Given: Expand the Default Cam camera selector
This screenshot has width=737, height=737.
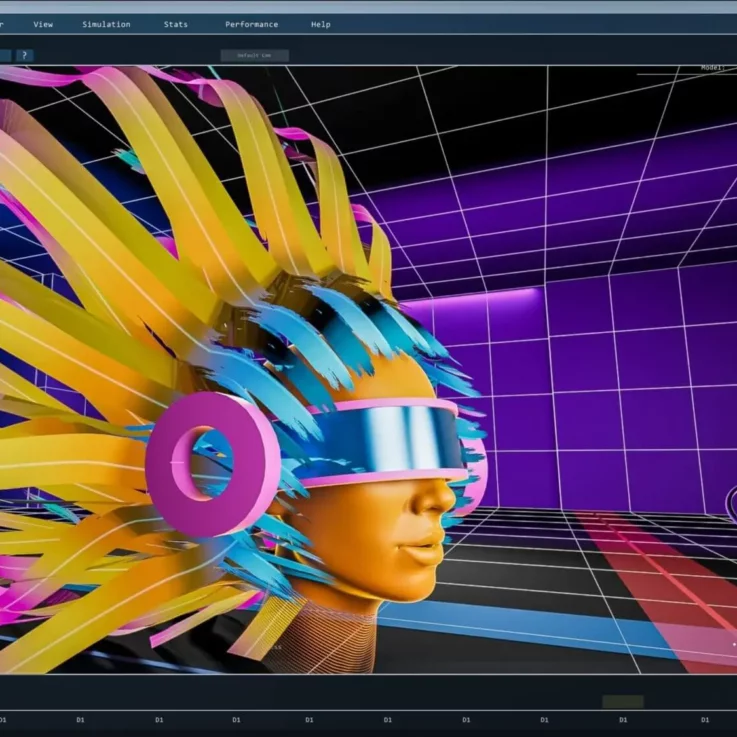Looking at the screenshot, I should tap(254, 56).
